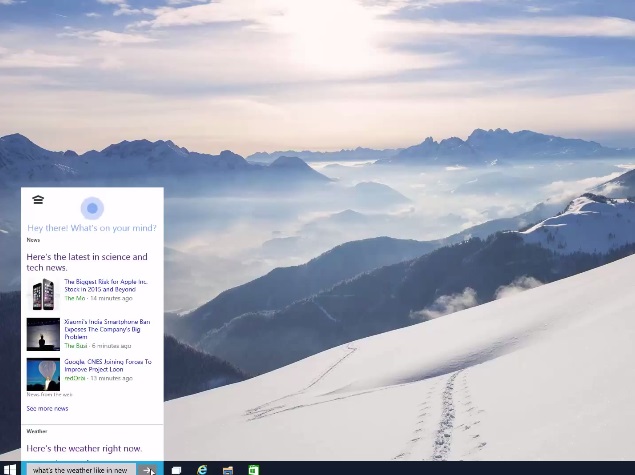Click the See more news link

click(47, 409)
